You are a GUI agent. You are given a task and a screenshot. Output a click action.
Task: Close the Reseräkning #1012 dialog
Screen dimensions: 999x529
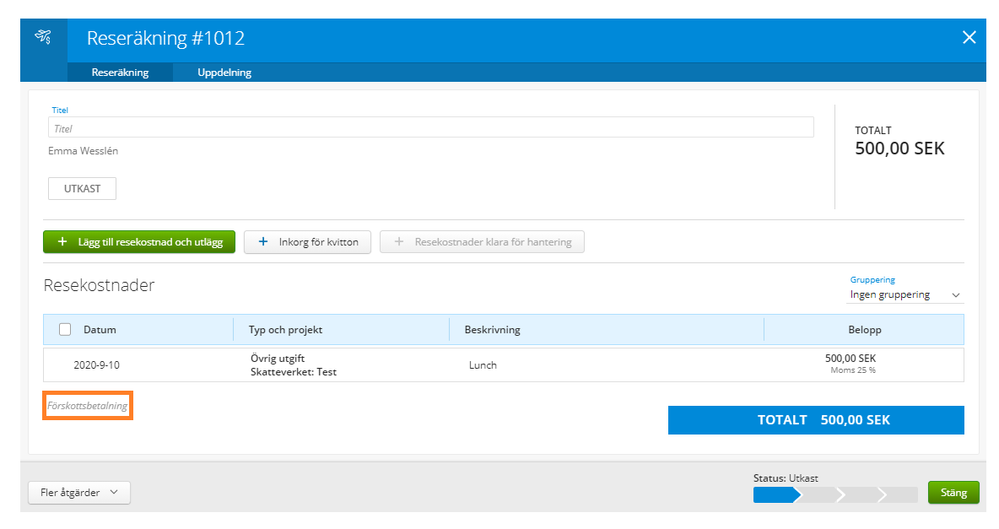[968, 38]
